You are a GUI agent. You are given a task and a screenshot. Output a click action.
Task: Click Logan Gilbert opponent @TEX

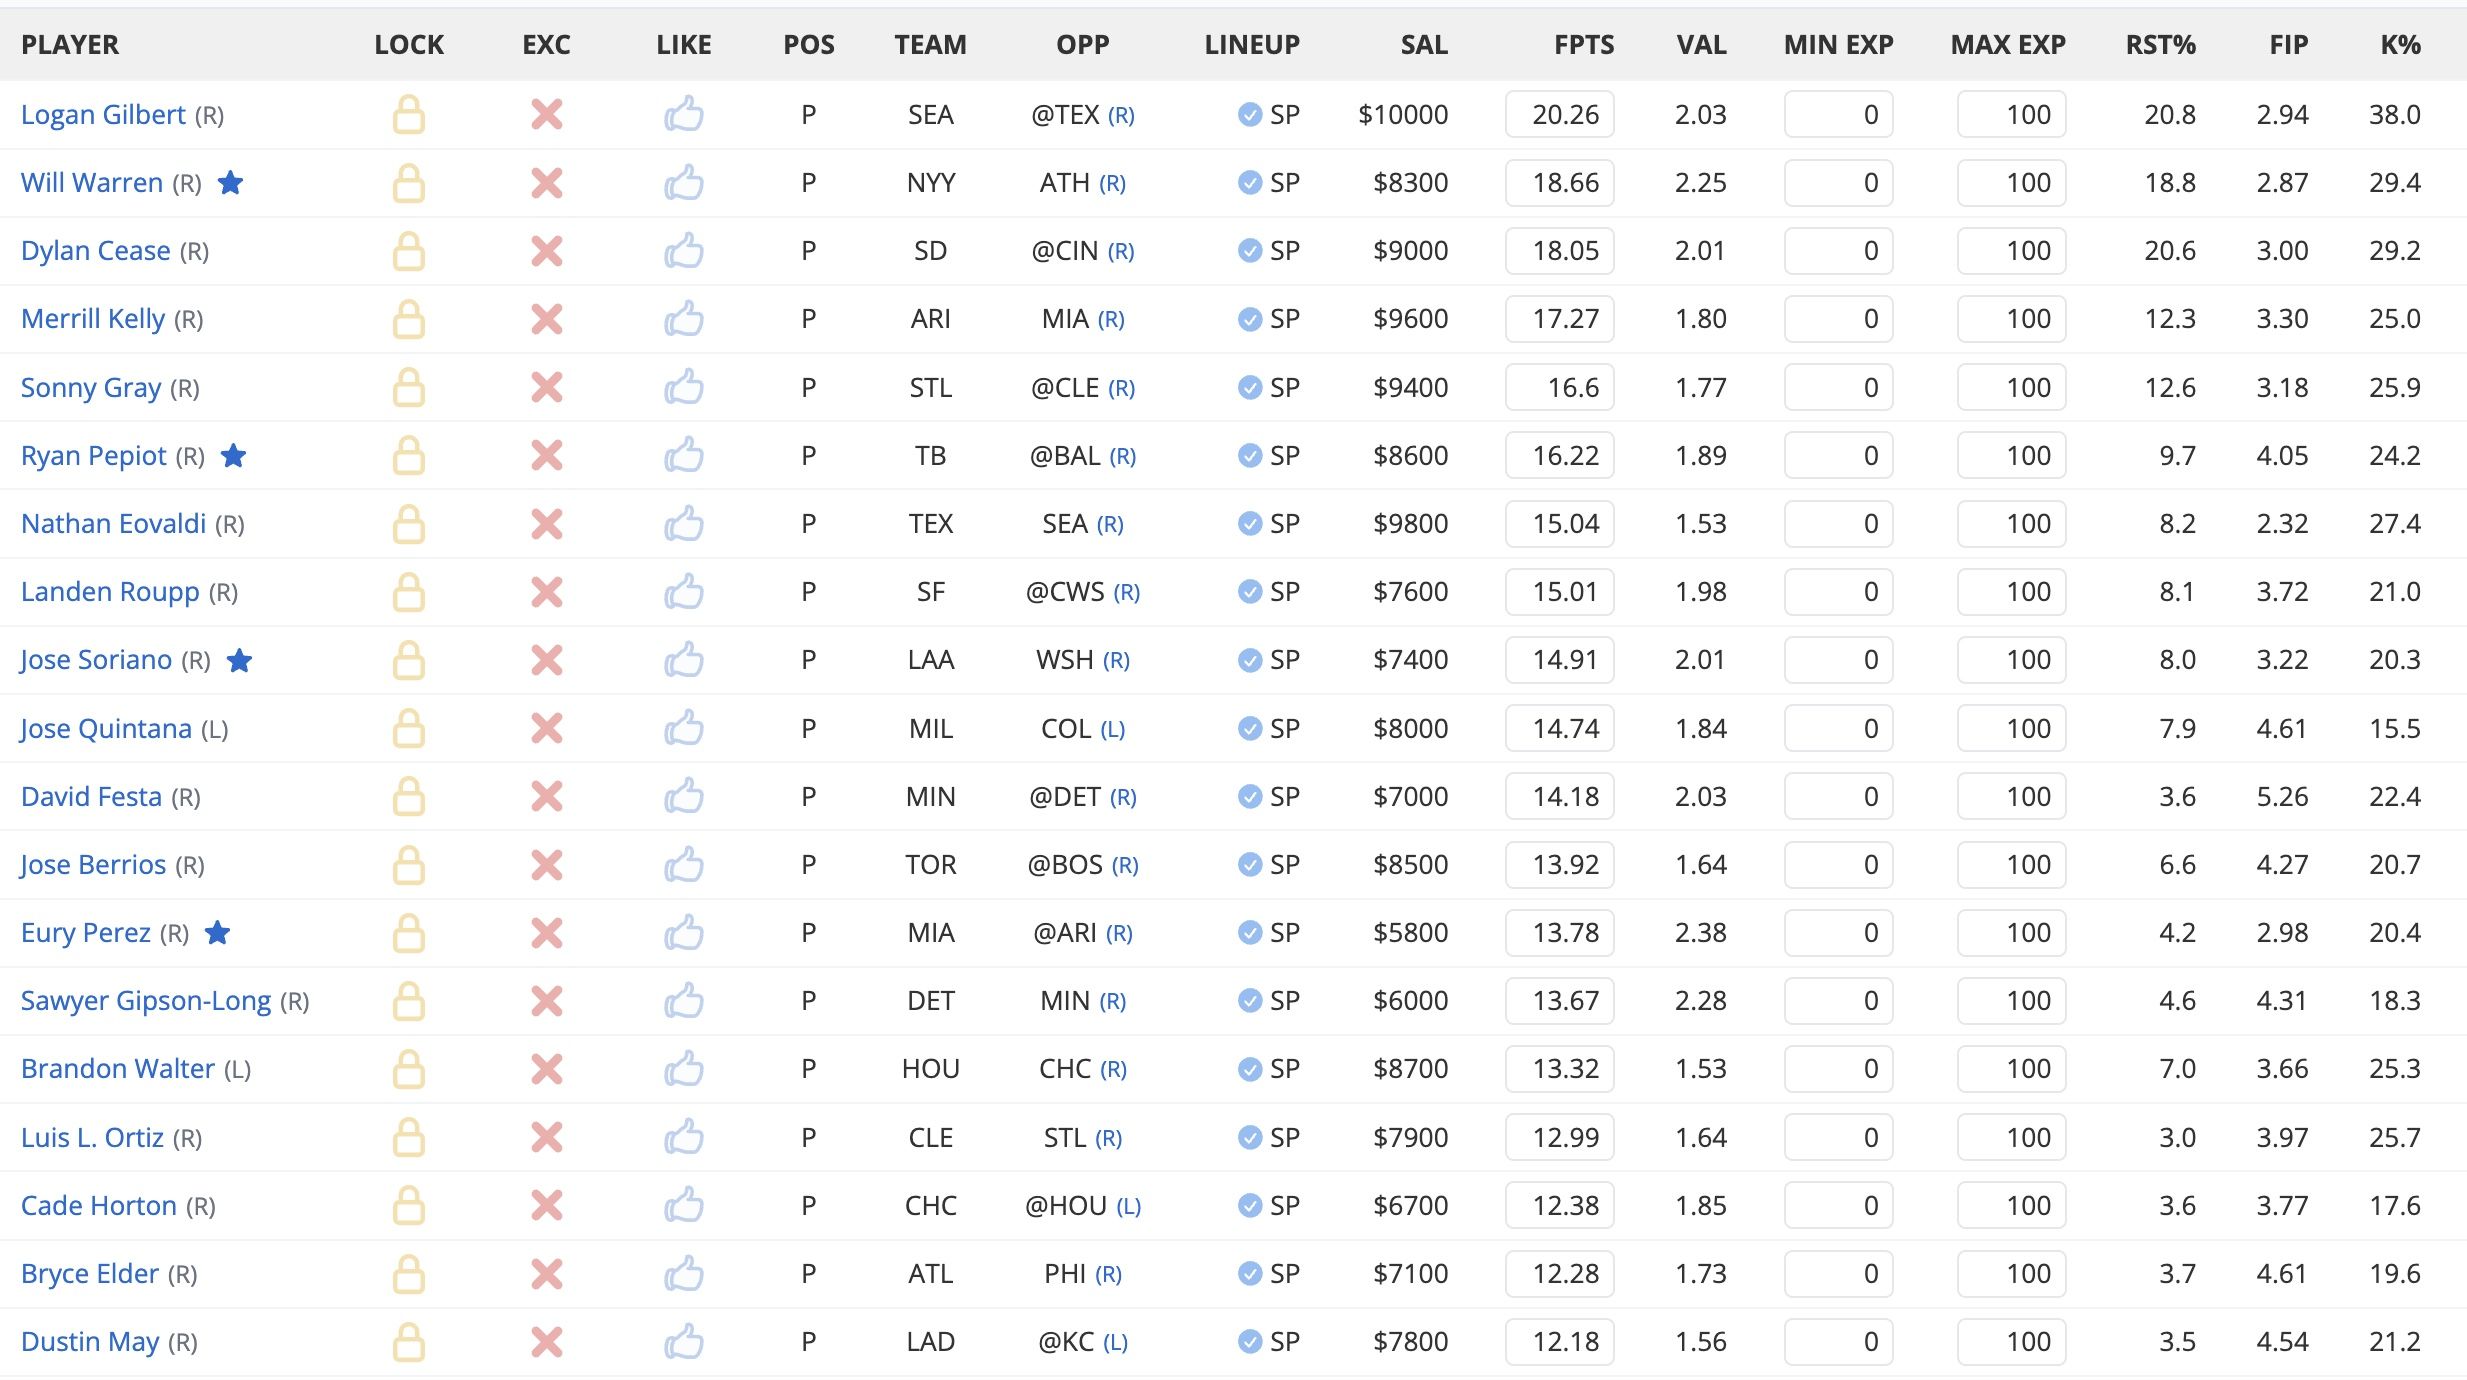[x=1065, y=115]
